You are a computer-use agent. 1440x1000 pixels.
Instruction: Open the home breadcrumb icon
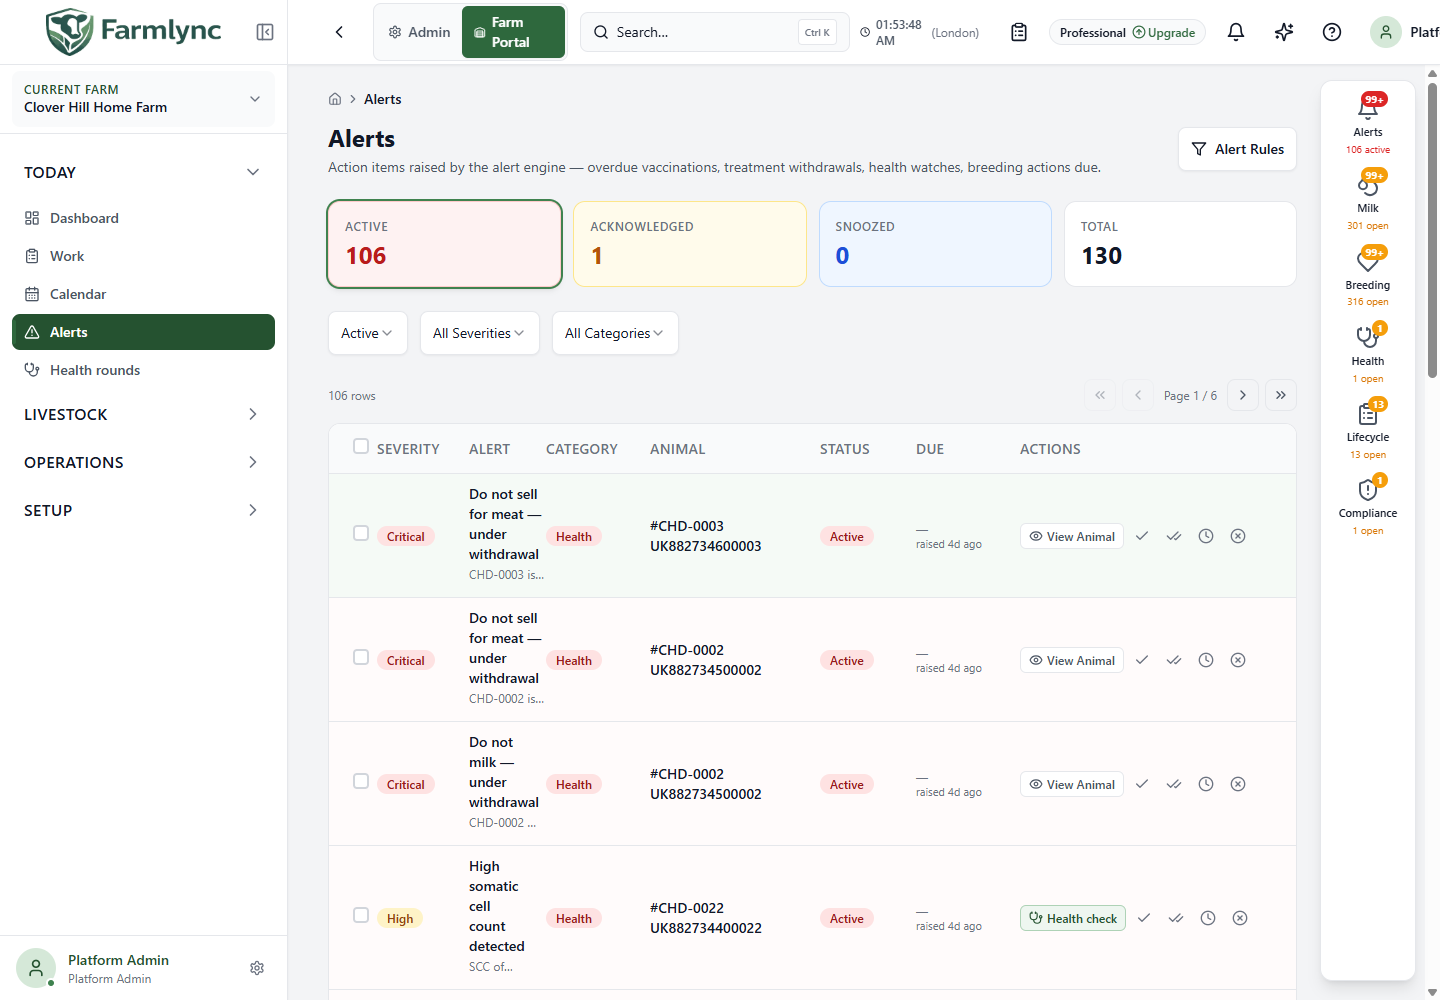click(x=335, y=99)
